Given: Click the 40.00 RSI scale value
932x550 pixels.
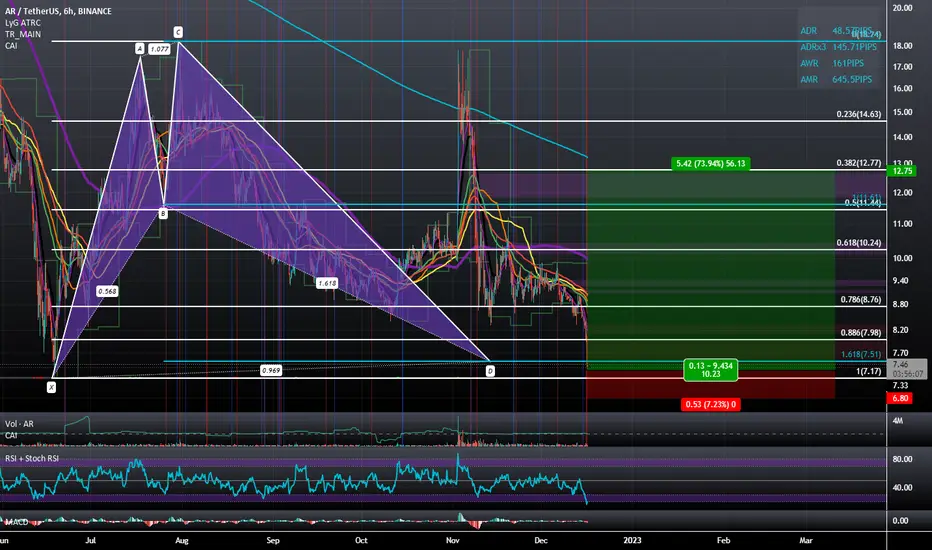Looking at the screenshot, I should pos(902,487).
